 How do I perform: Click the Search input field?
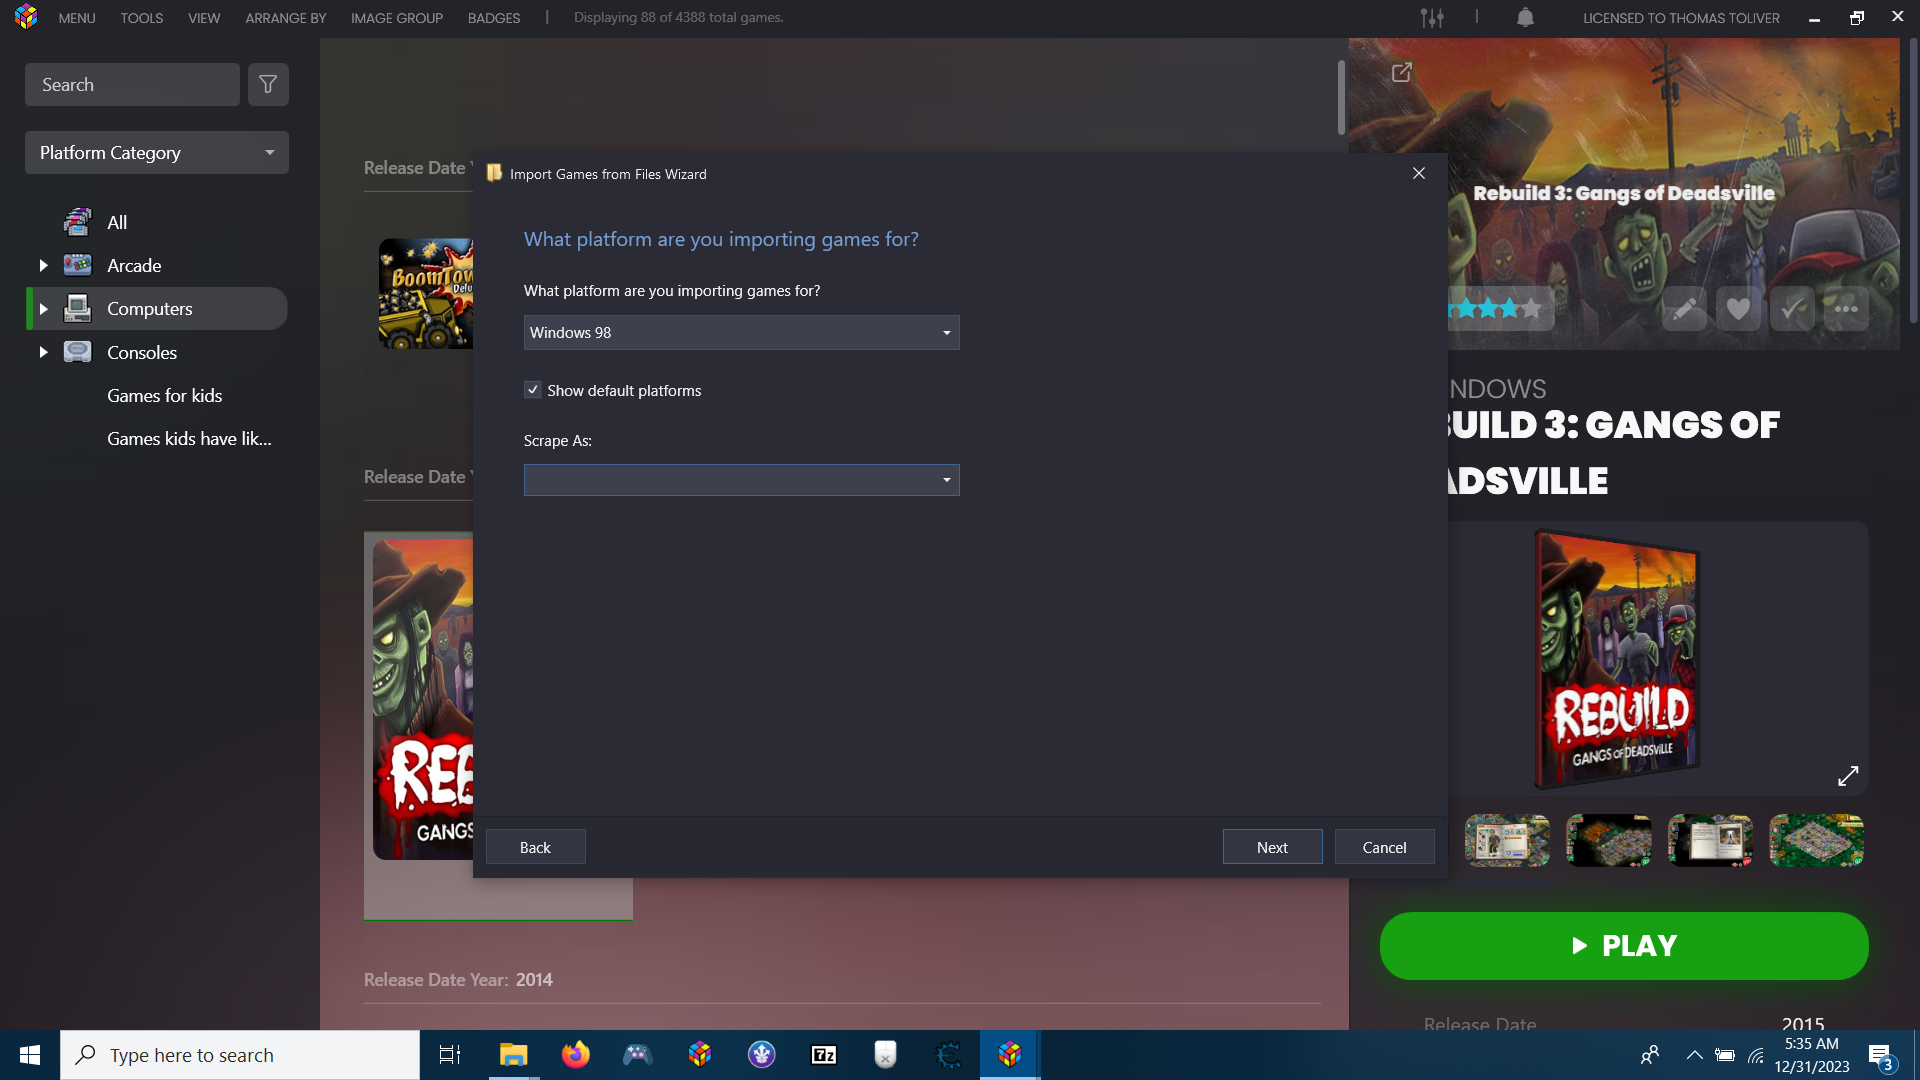132,85
